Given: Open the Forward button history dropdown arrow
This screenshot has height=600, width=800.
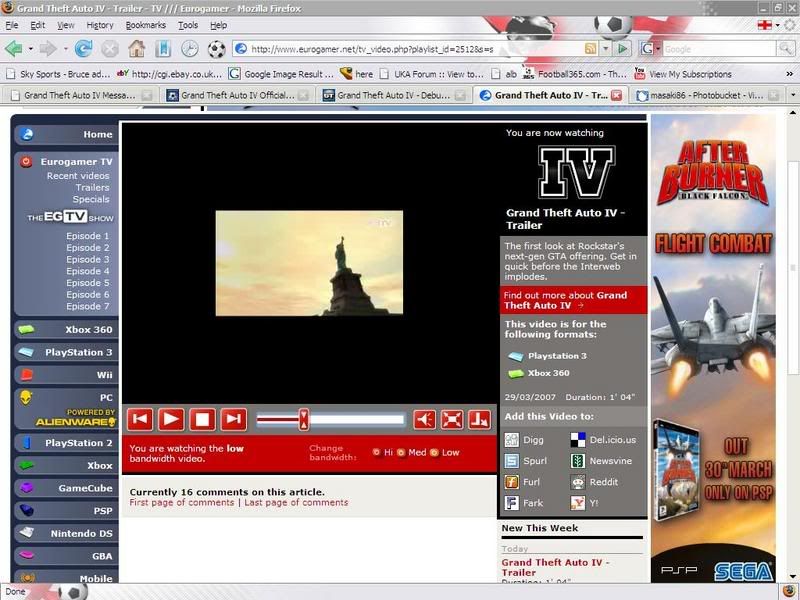Looking at the screenshot, I should (65, 49).
